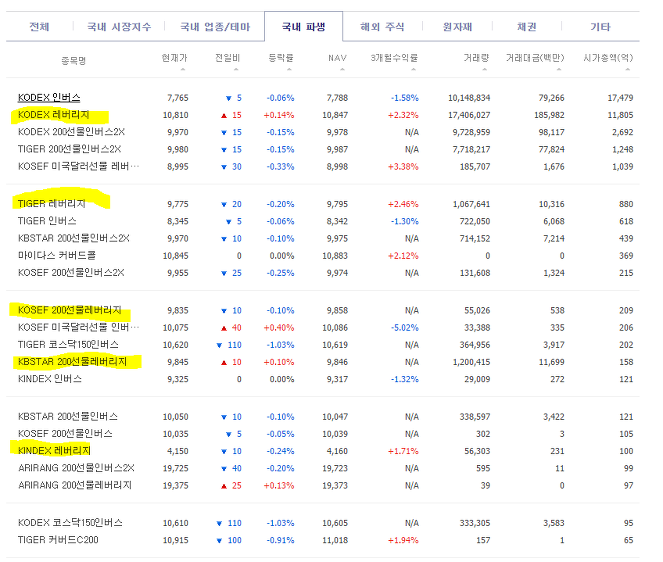Select KOSEF 미국달러선물 인버… row name
This screenshot has height=562, width=663.
(78, 327)
